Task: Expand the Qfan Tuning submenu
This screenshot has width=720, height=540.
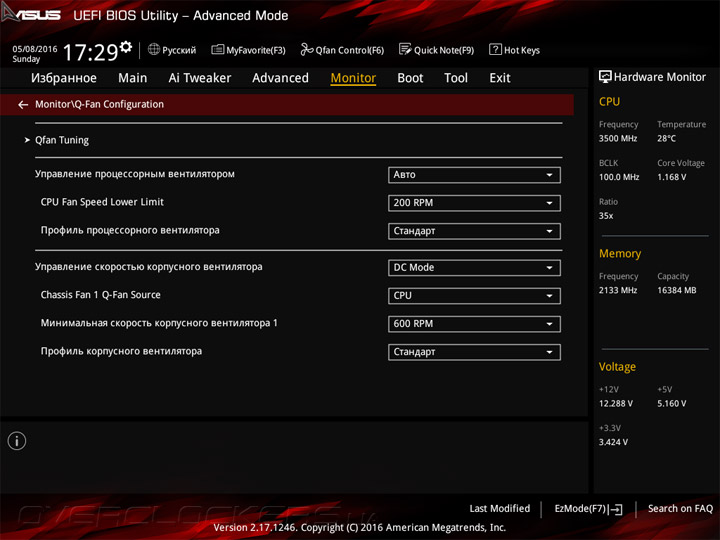Action: point(62,140)
